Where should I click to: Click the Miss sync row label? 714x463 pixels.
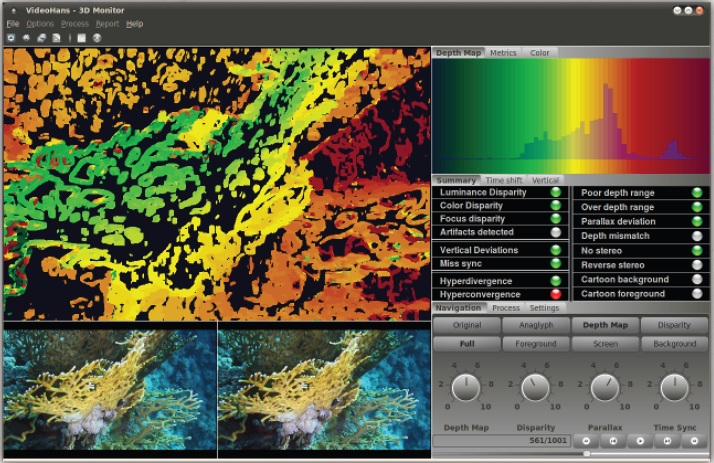[x=460, y=264]
